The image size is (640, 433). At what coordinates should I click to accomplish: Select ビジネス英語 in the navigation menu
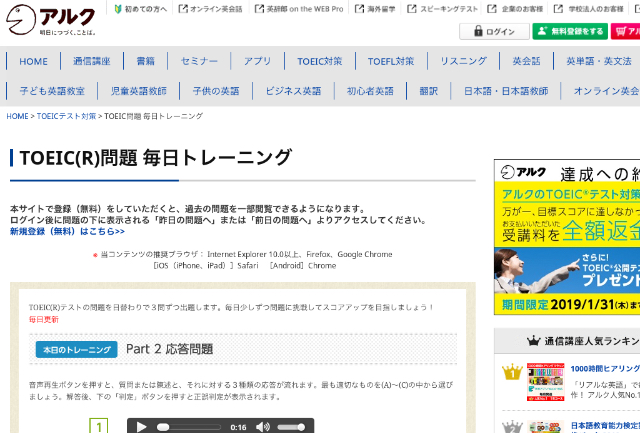[x=293, y=91]
